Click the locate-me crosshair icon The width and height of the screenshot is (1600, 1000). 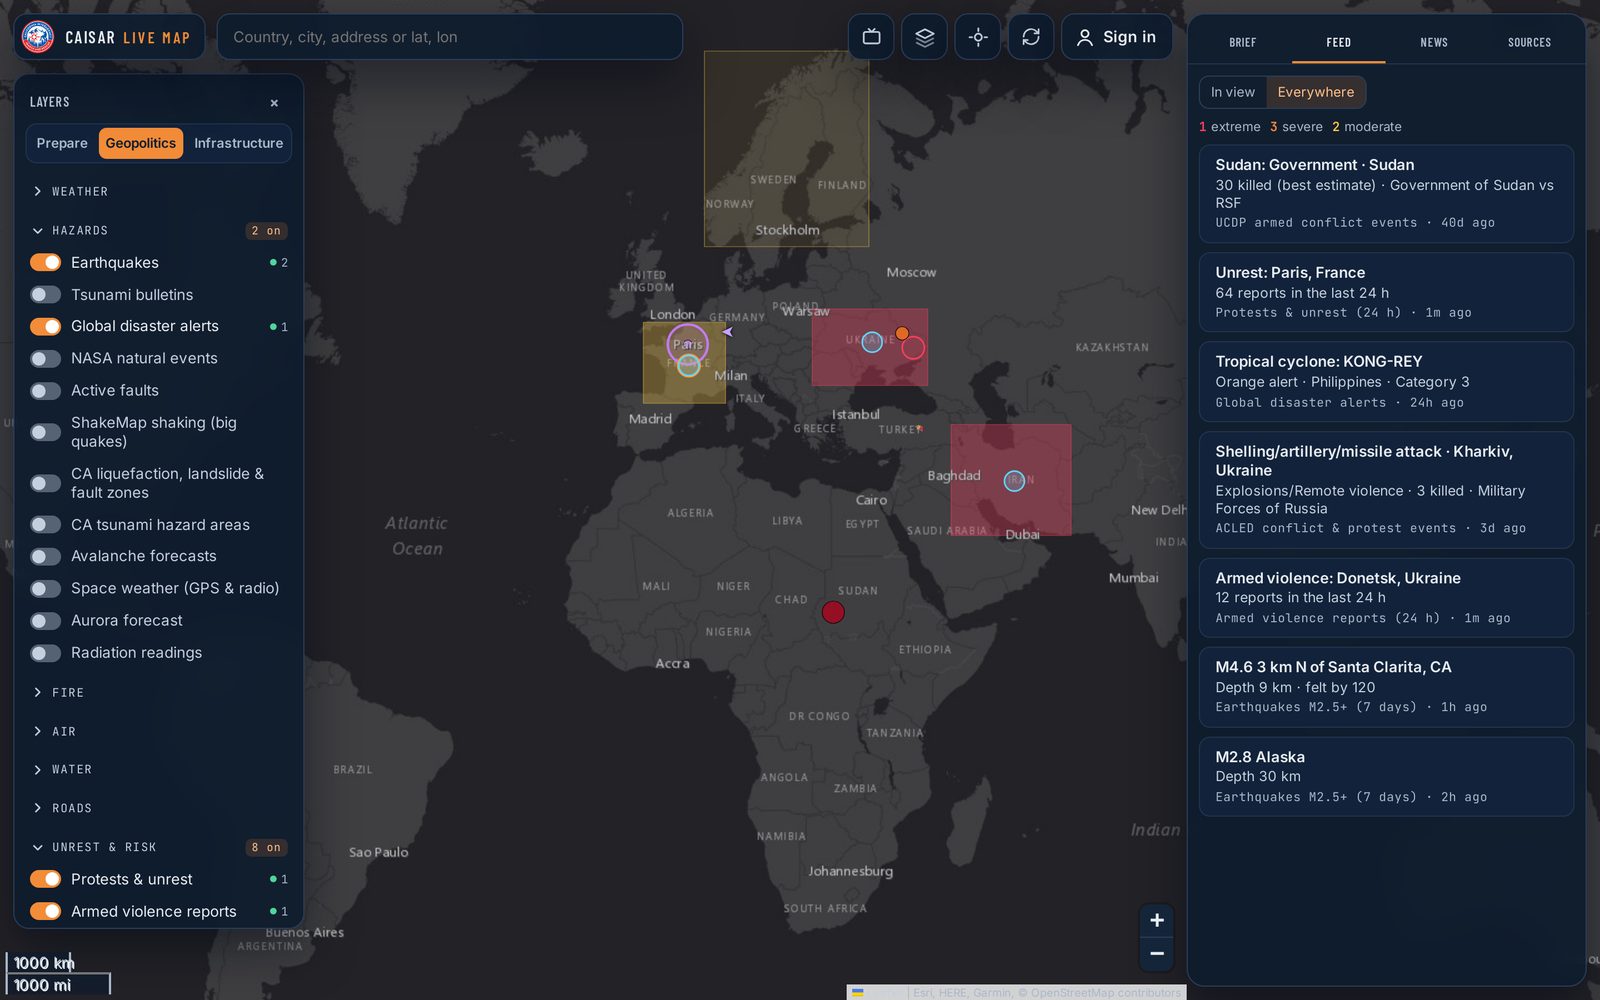978,37
